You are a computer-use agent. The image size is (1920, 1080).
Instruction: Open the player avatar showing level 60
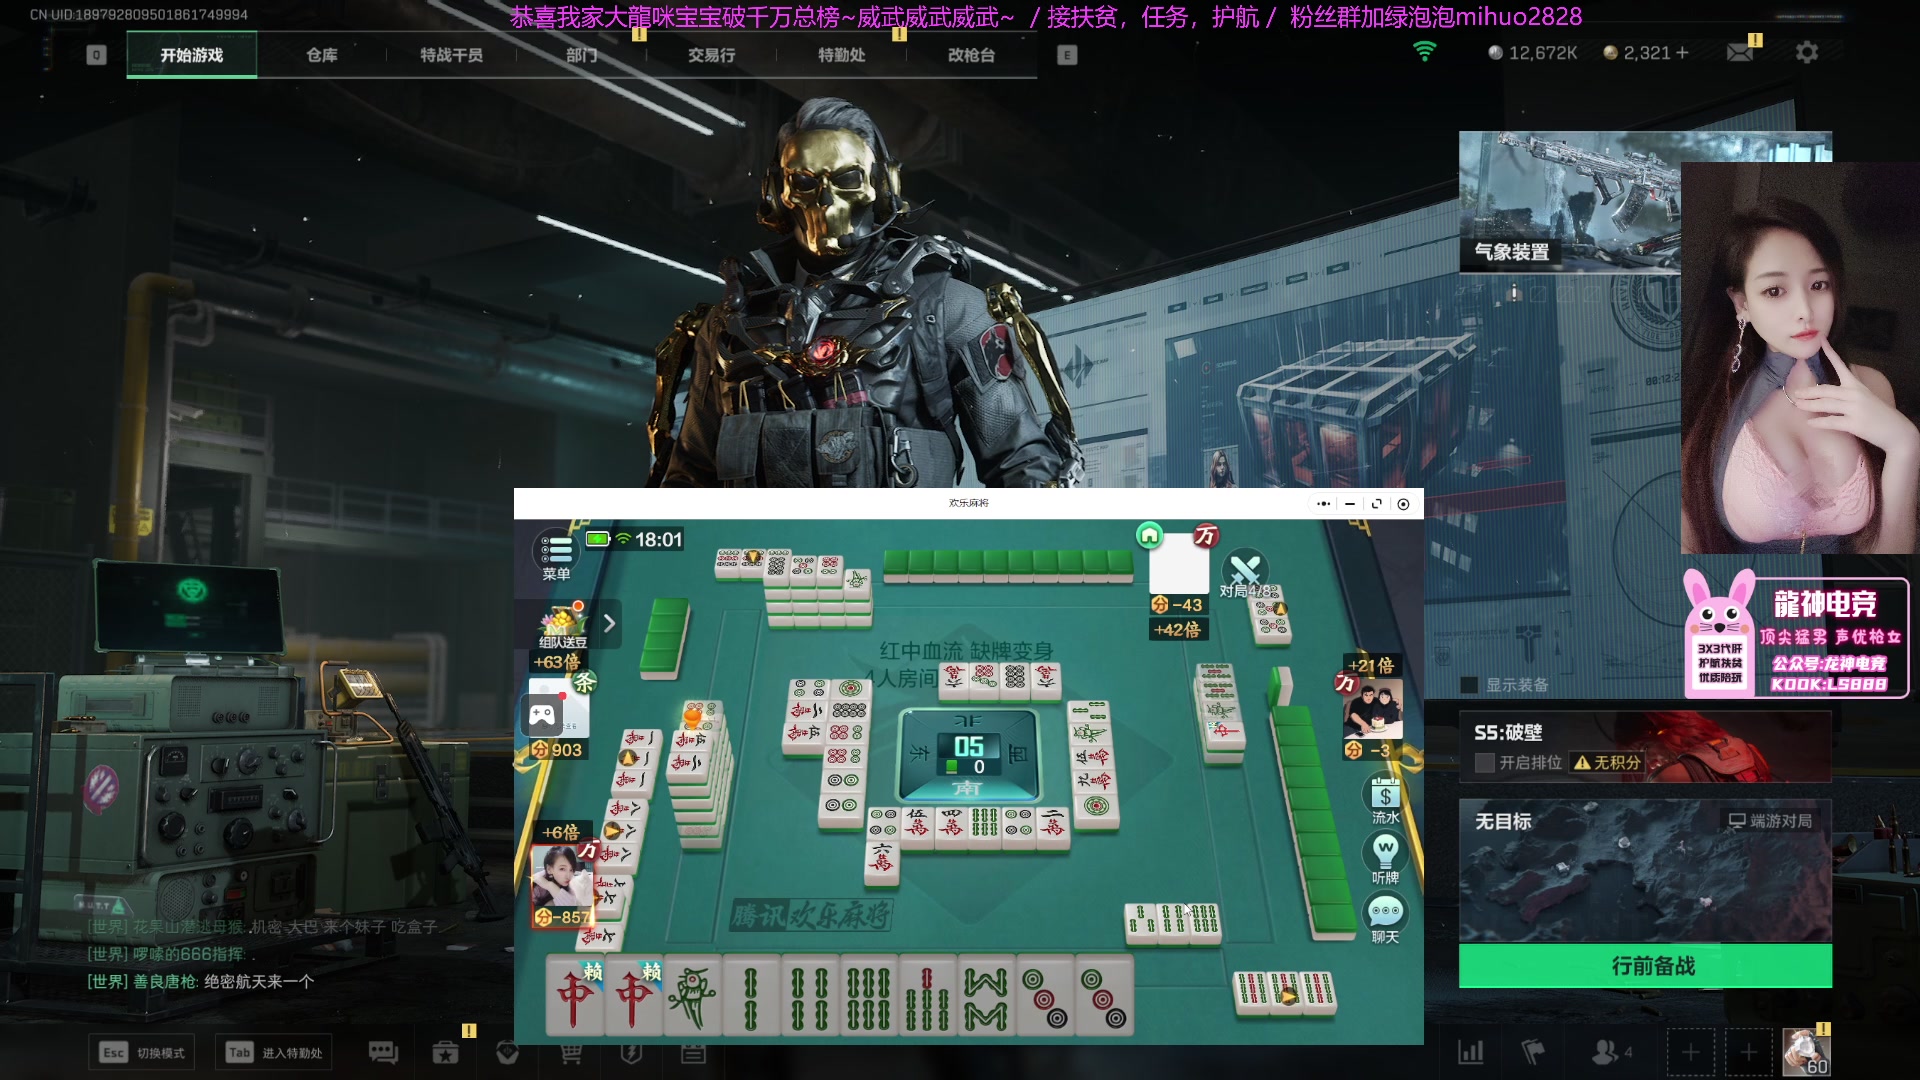point(1806,1053)
